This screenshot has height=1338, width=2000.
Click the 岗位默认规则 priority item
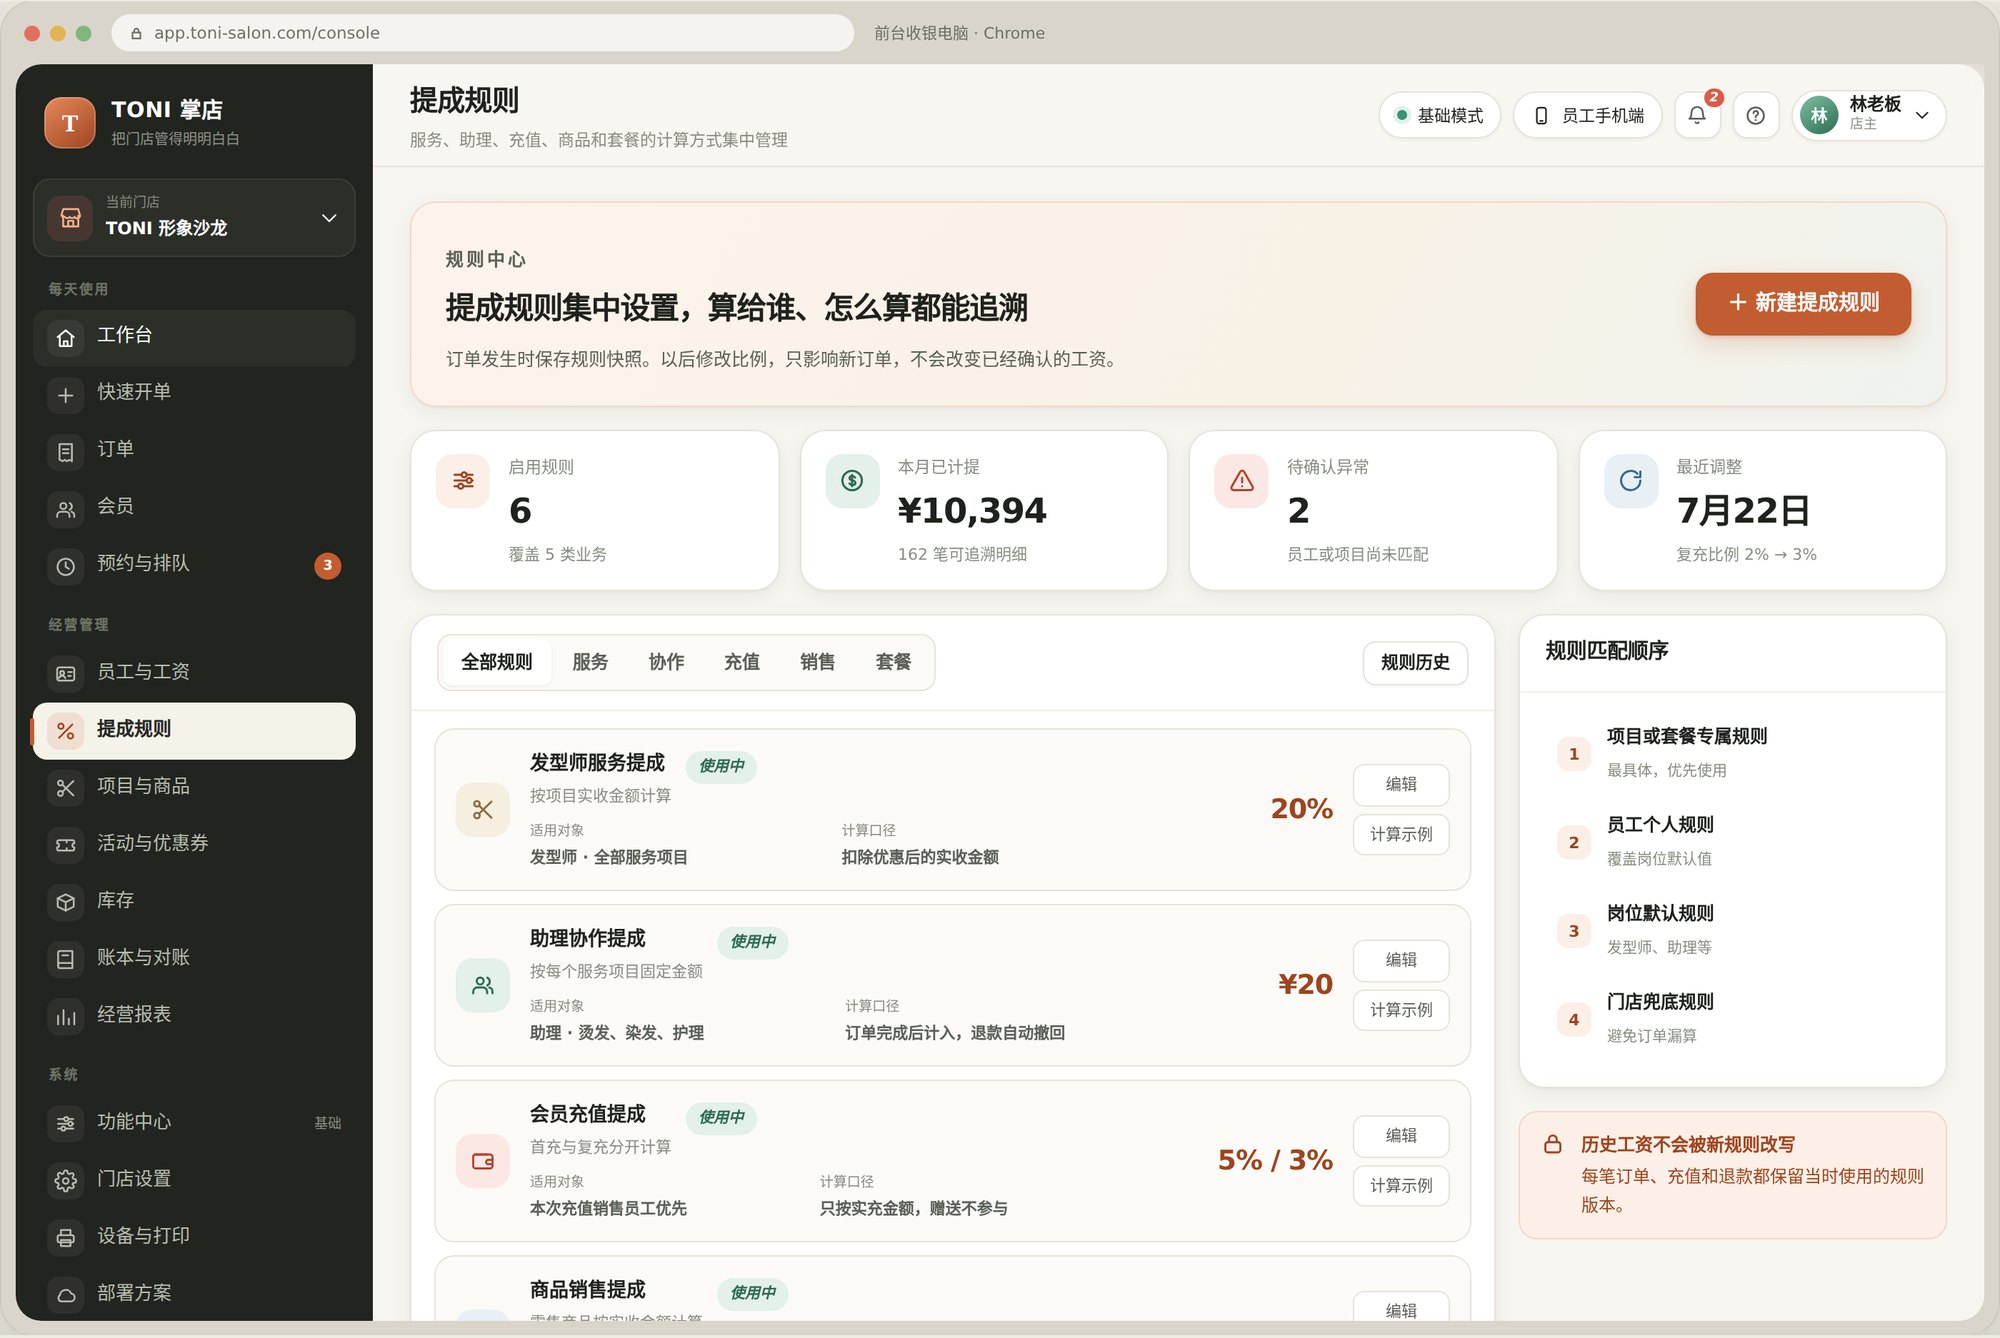click(x=1733, y=930)
